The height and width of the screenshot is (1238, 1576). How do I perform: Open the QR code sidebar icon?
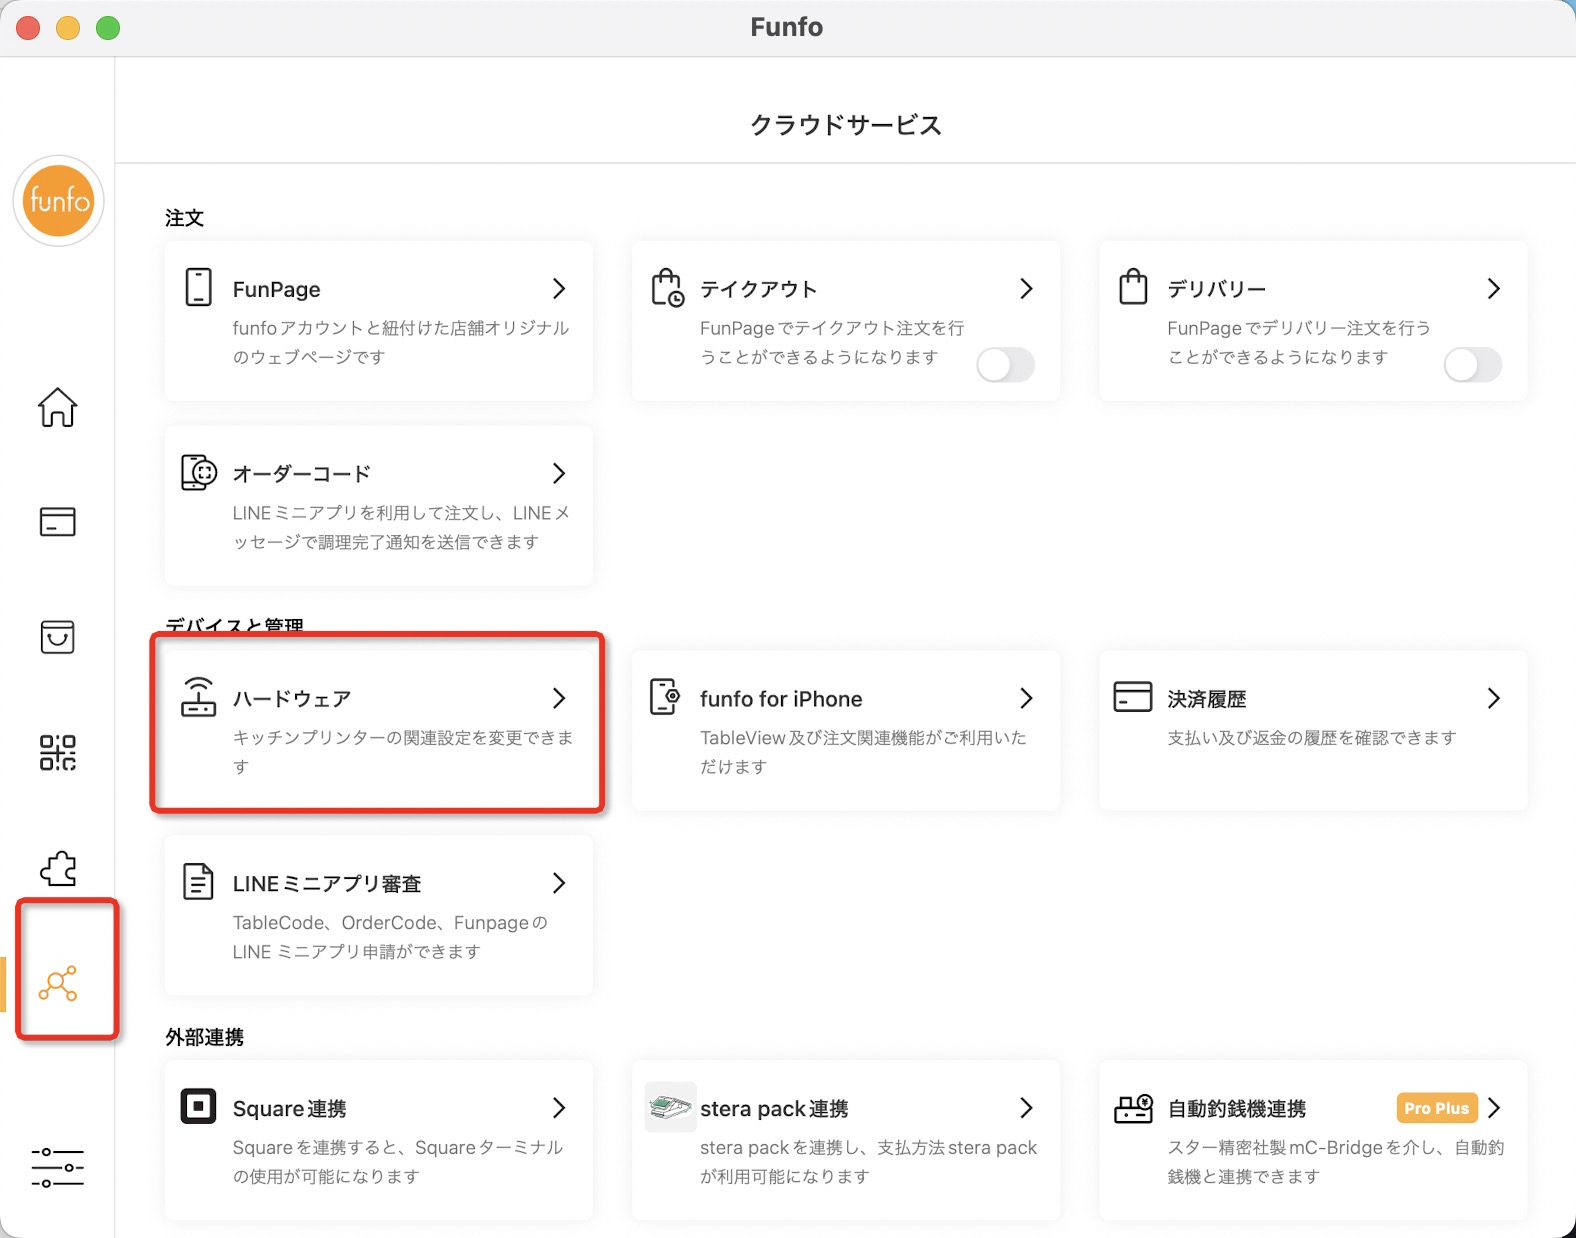point(57,752)
